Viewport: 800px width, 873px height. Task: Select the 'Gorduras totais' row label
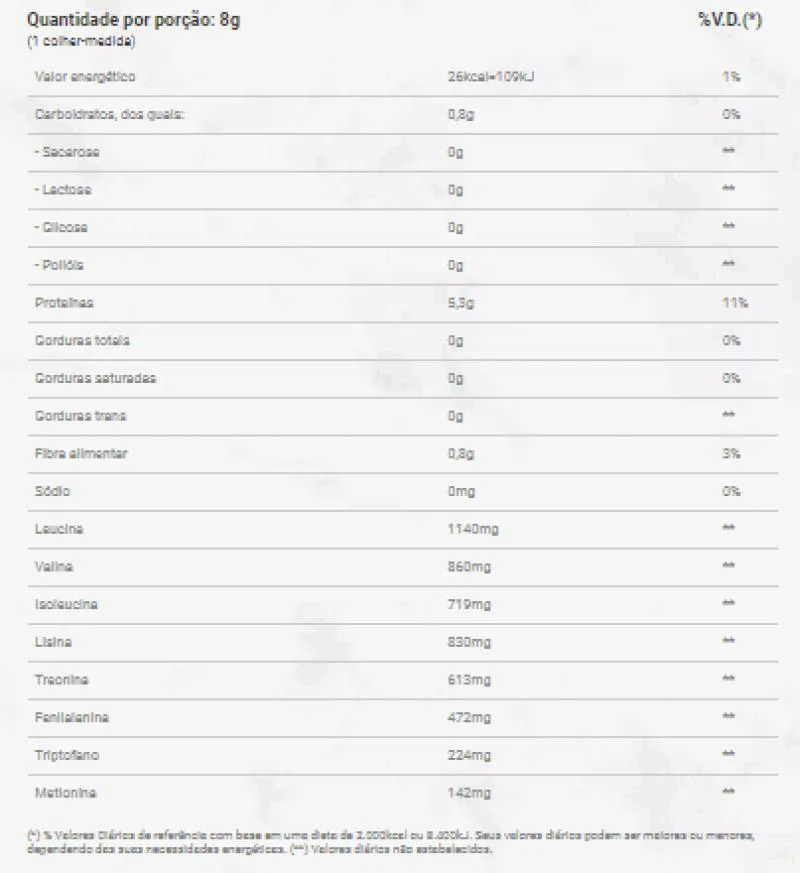coord(82,340)
